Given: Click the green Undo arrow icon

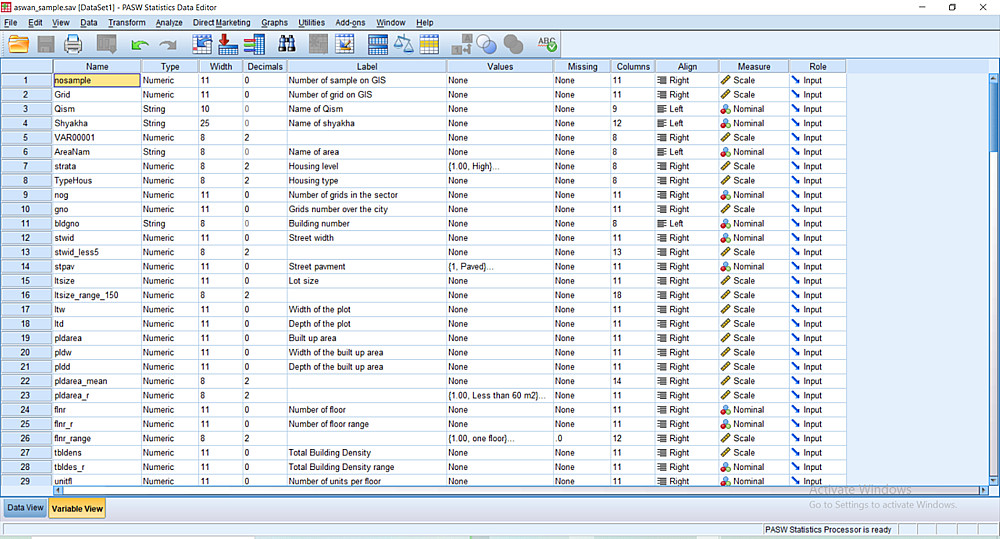Looking at the screenshot, I should tap(140, 44).
